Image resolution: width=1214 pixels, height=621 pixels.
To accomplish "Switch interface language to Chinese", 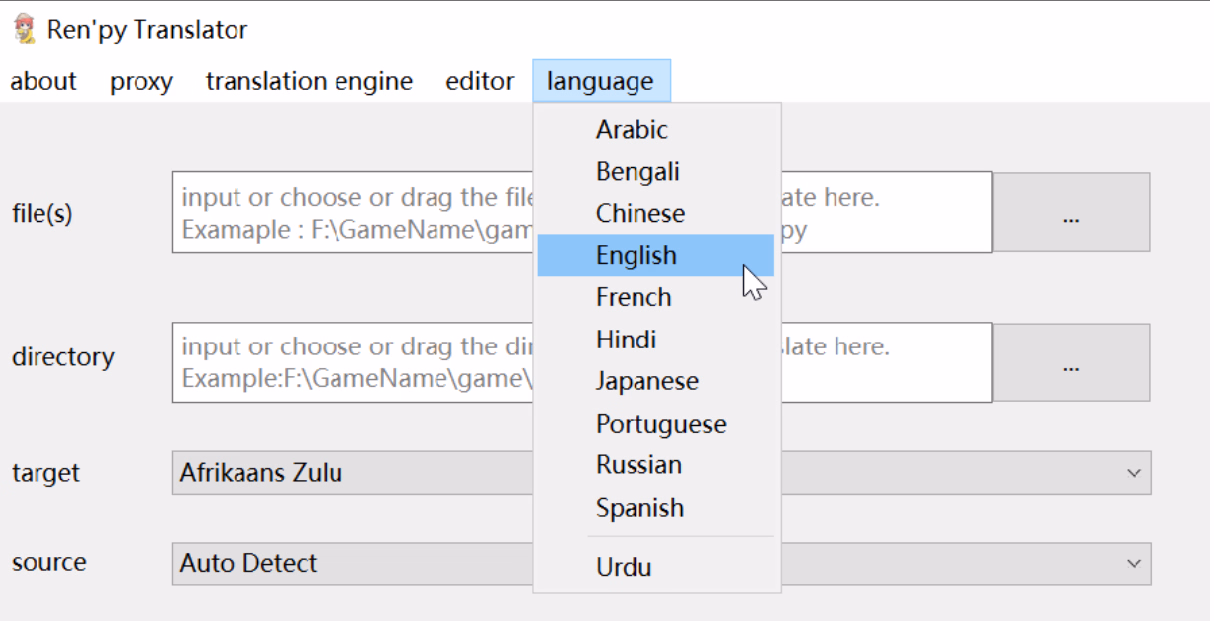I will (640, 214).
